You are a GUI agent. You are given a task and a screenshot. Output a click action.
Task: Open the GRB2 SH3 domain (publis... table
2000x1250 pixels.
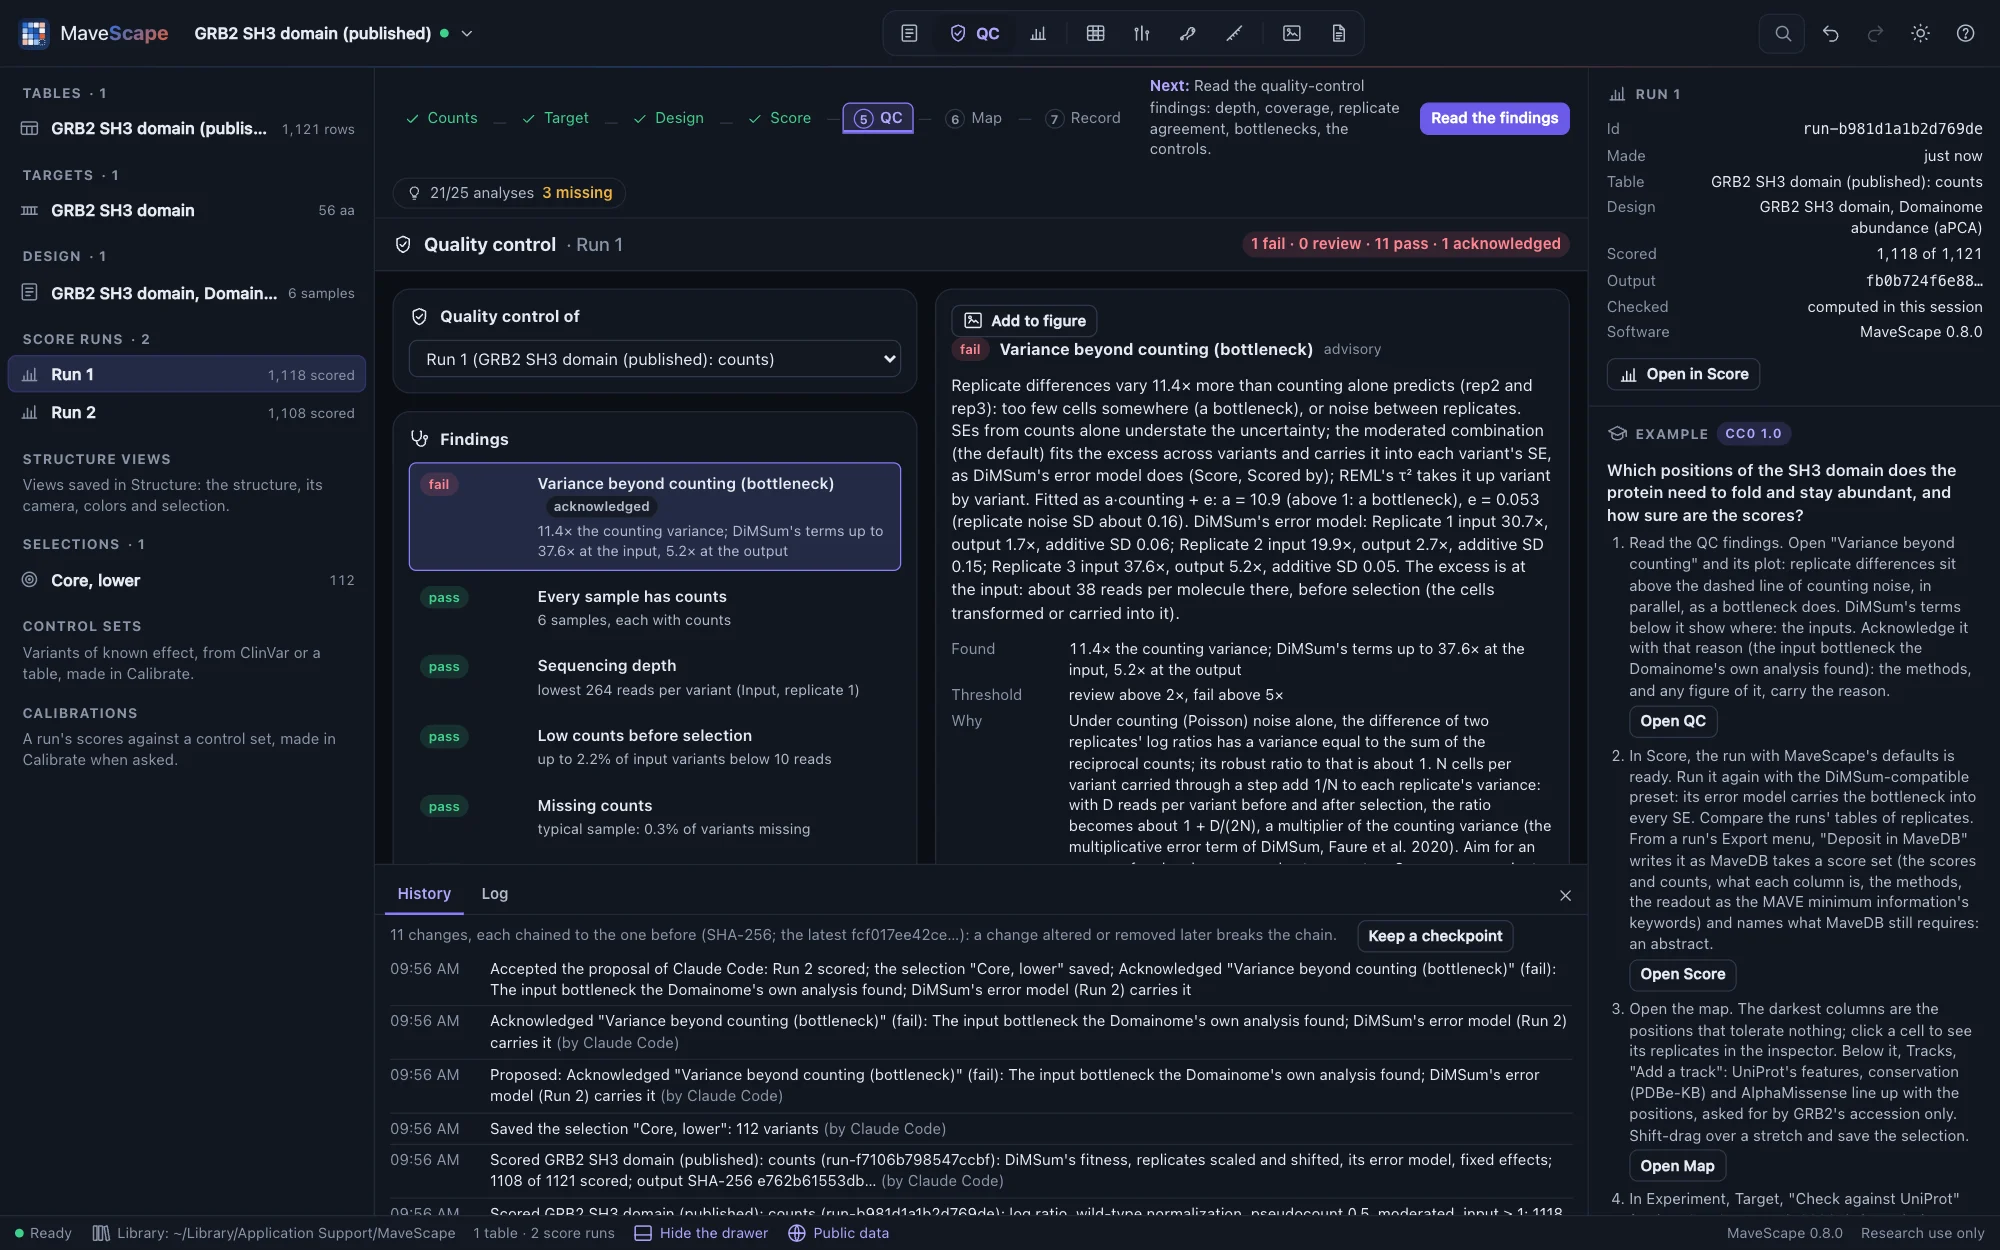tap(187, 129)
